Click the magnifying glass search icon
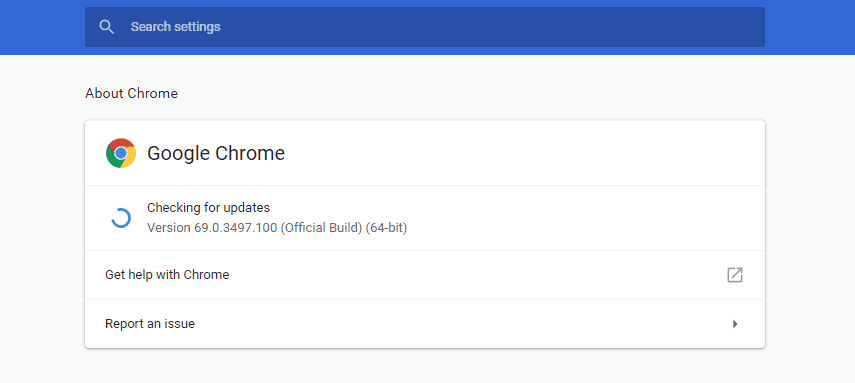855x383 pixels. pos(107,27)
